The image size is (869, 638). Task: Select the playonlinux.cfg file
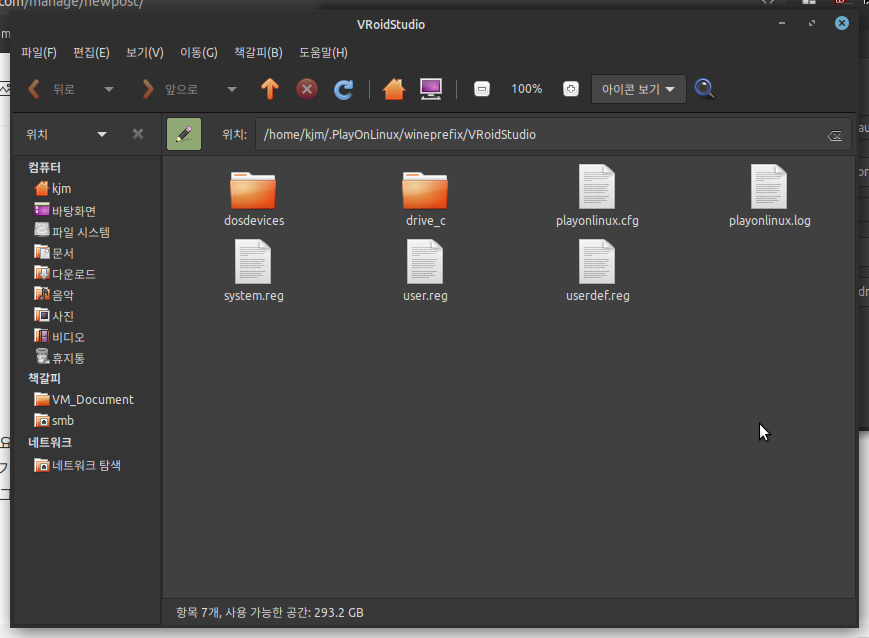[x=597, y=196]
